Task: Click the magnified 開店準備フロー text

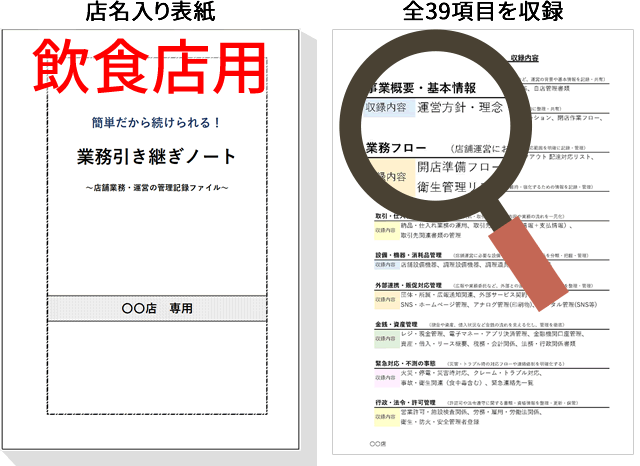Action: (x=456, y=166)
